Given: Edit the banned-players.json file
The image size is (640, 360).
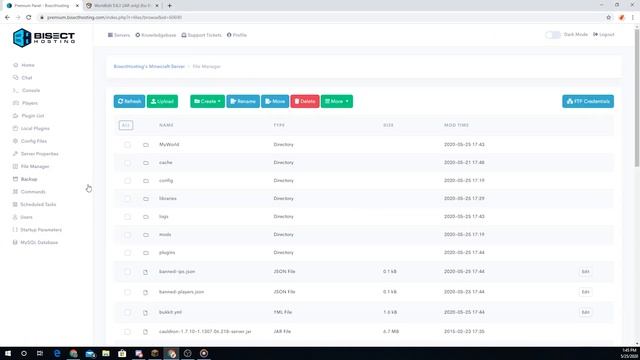Looking at the screenshot, I should tap(585, 292).
